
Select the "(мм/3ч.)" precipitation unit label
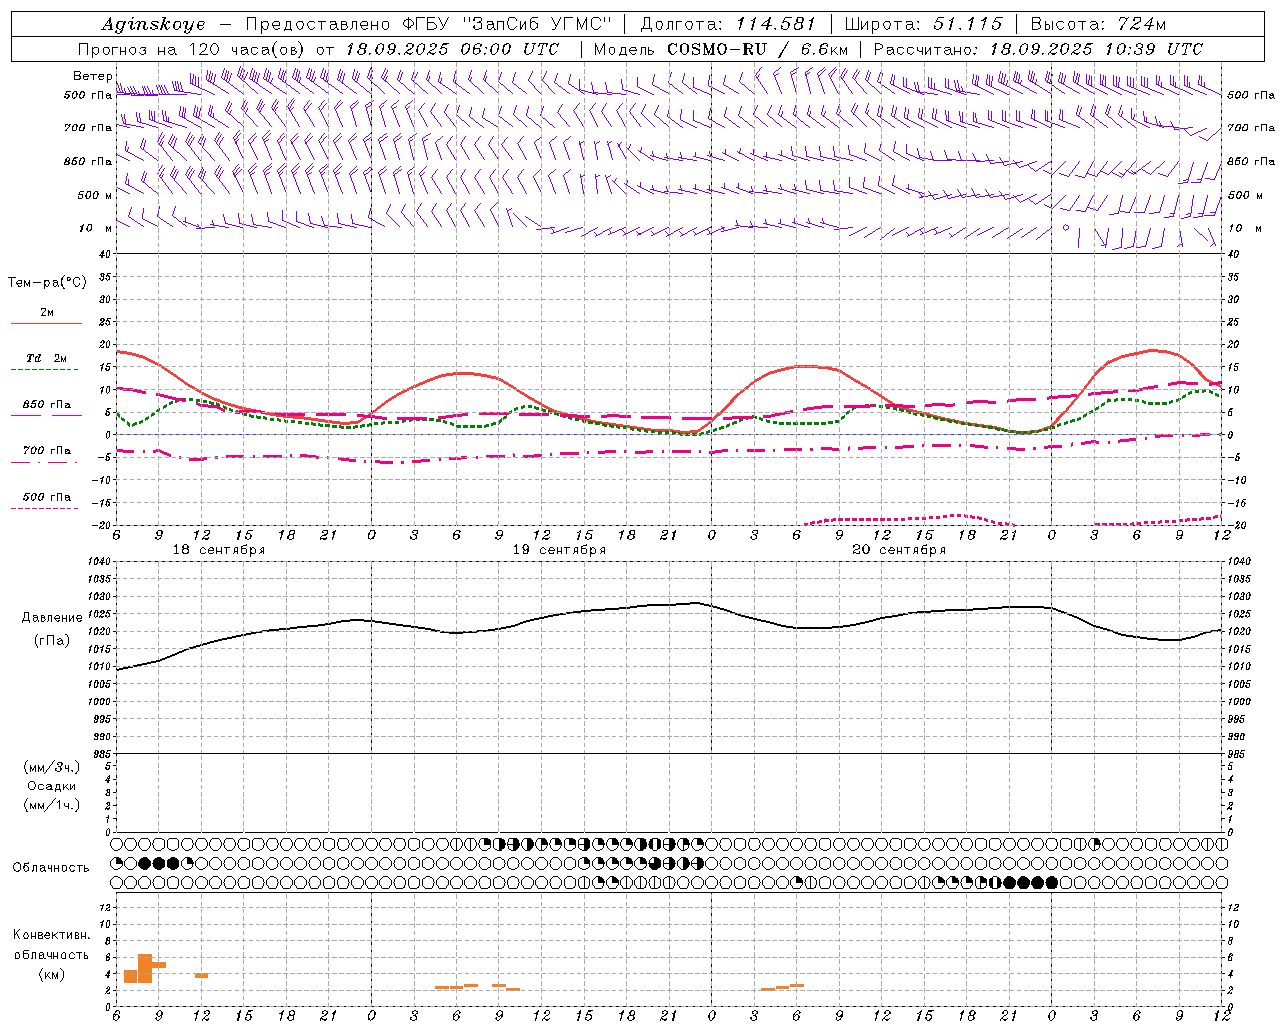(x=52, y=767)
